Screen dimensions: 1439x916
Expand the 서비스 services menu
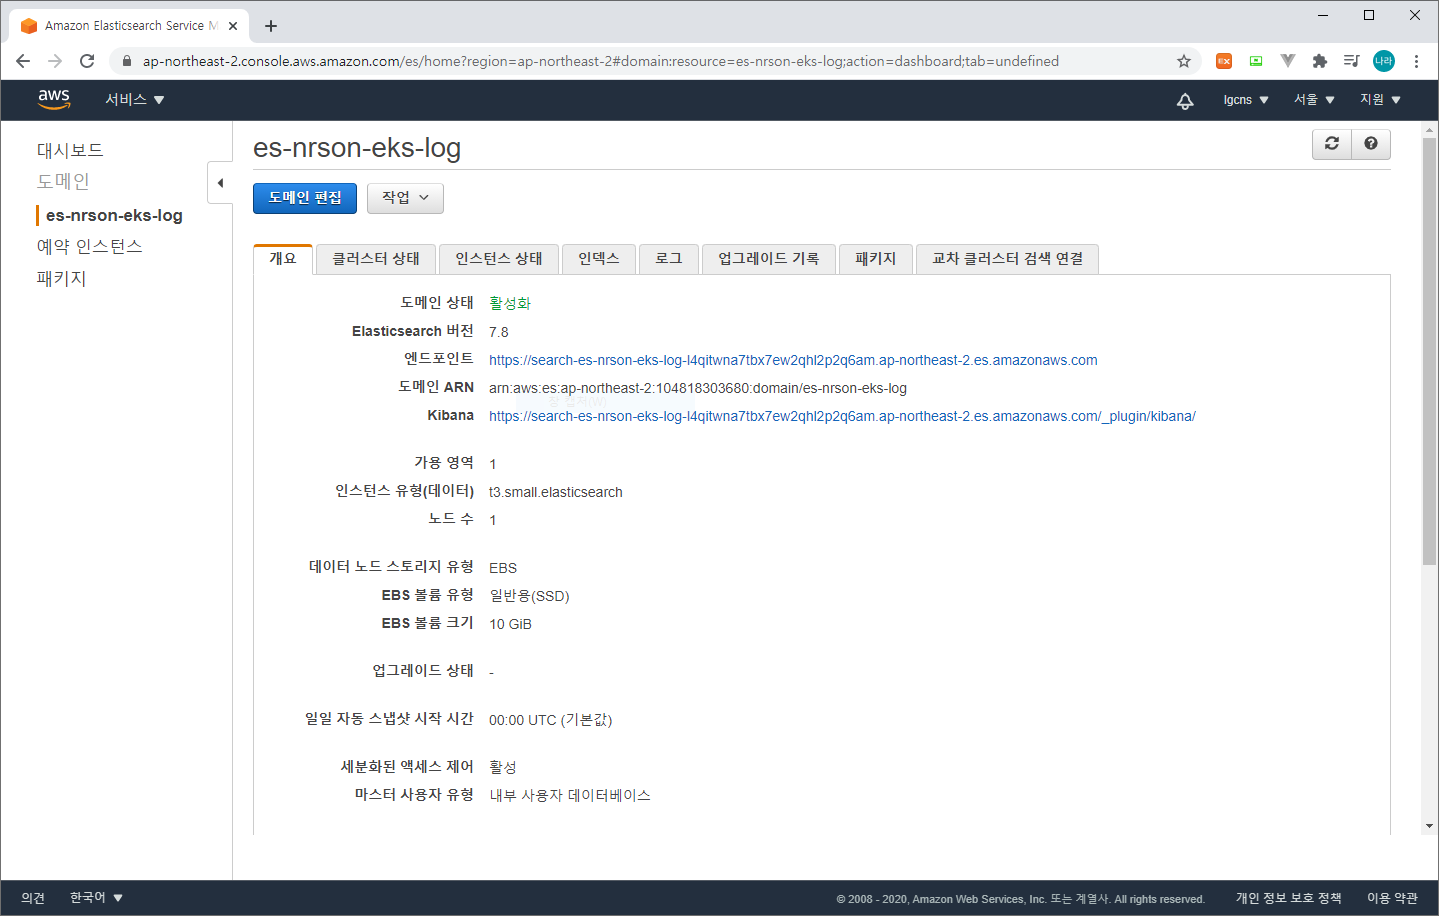[135, 100]
